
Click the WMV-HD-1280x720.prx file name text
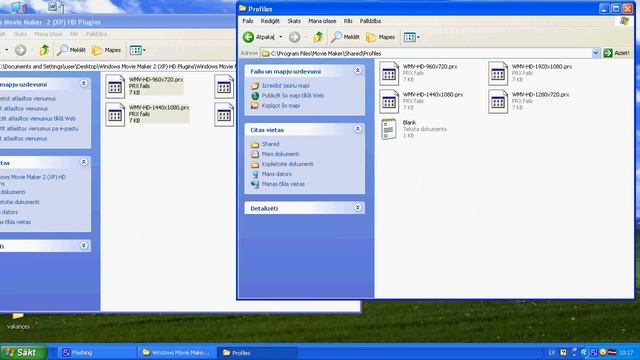point(540,94)
